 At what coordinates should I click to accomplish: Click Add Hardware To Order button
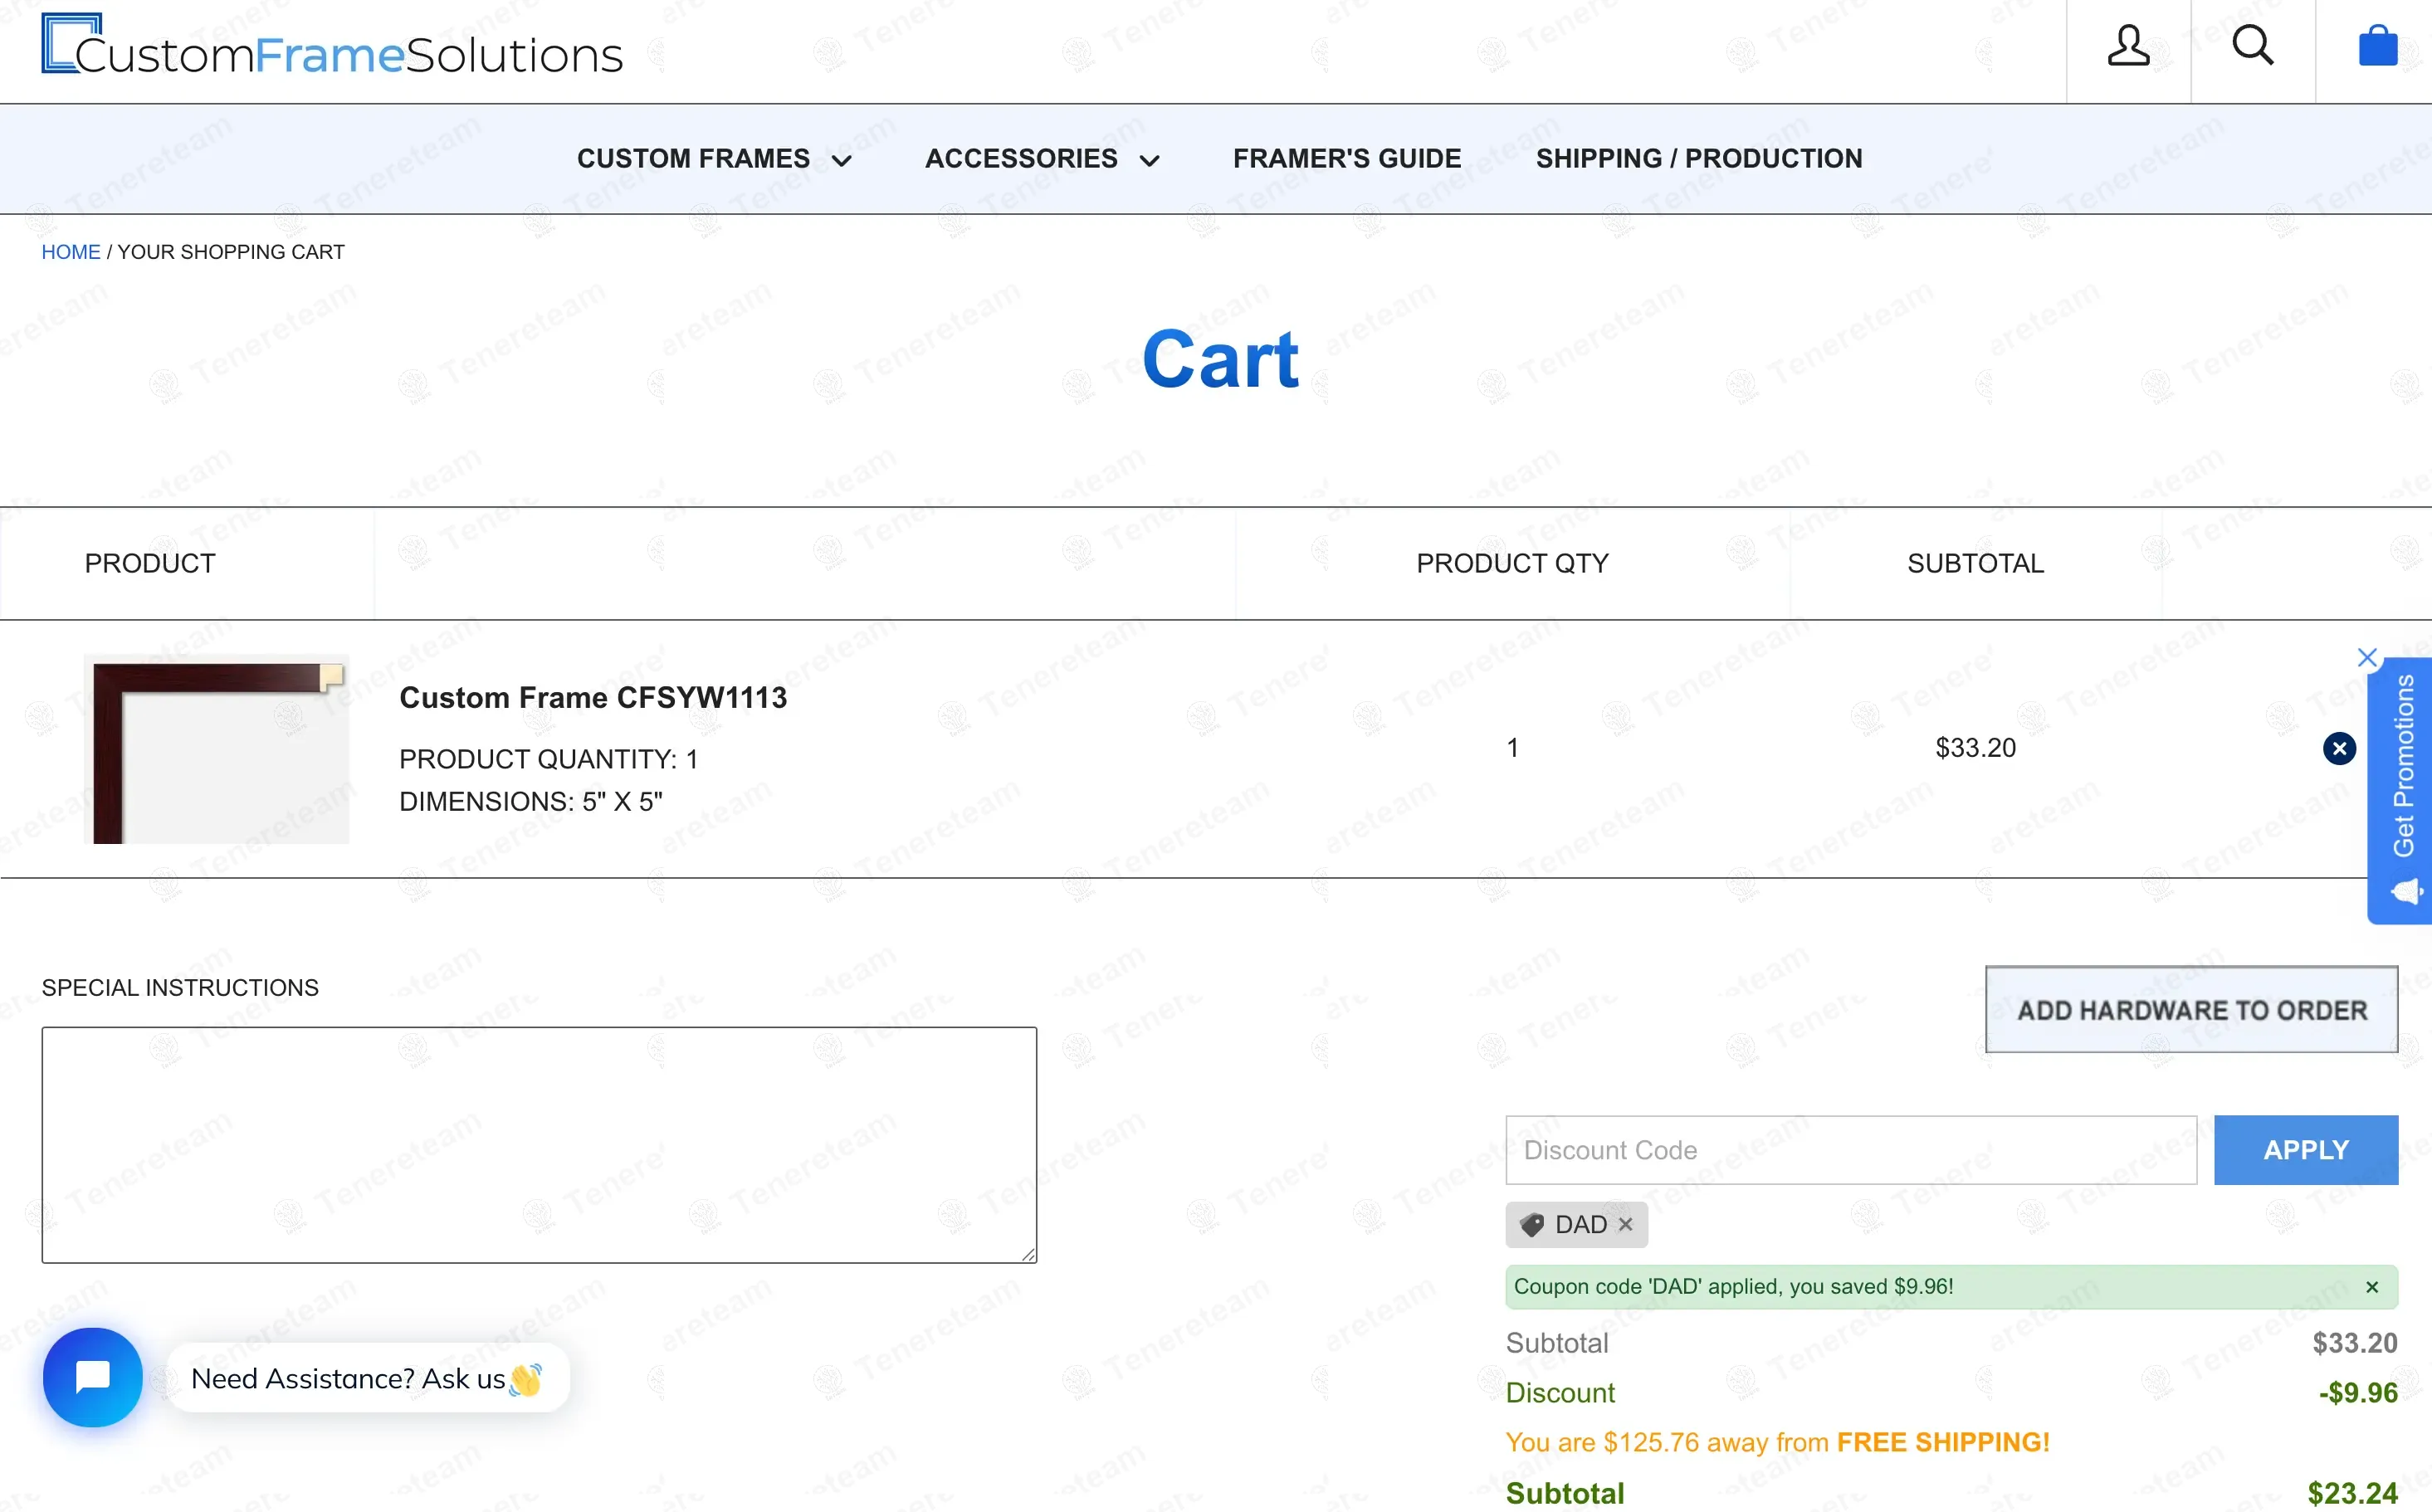pyautogui.click(x=2191, y=1010)
